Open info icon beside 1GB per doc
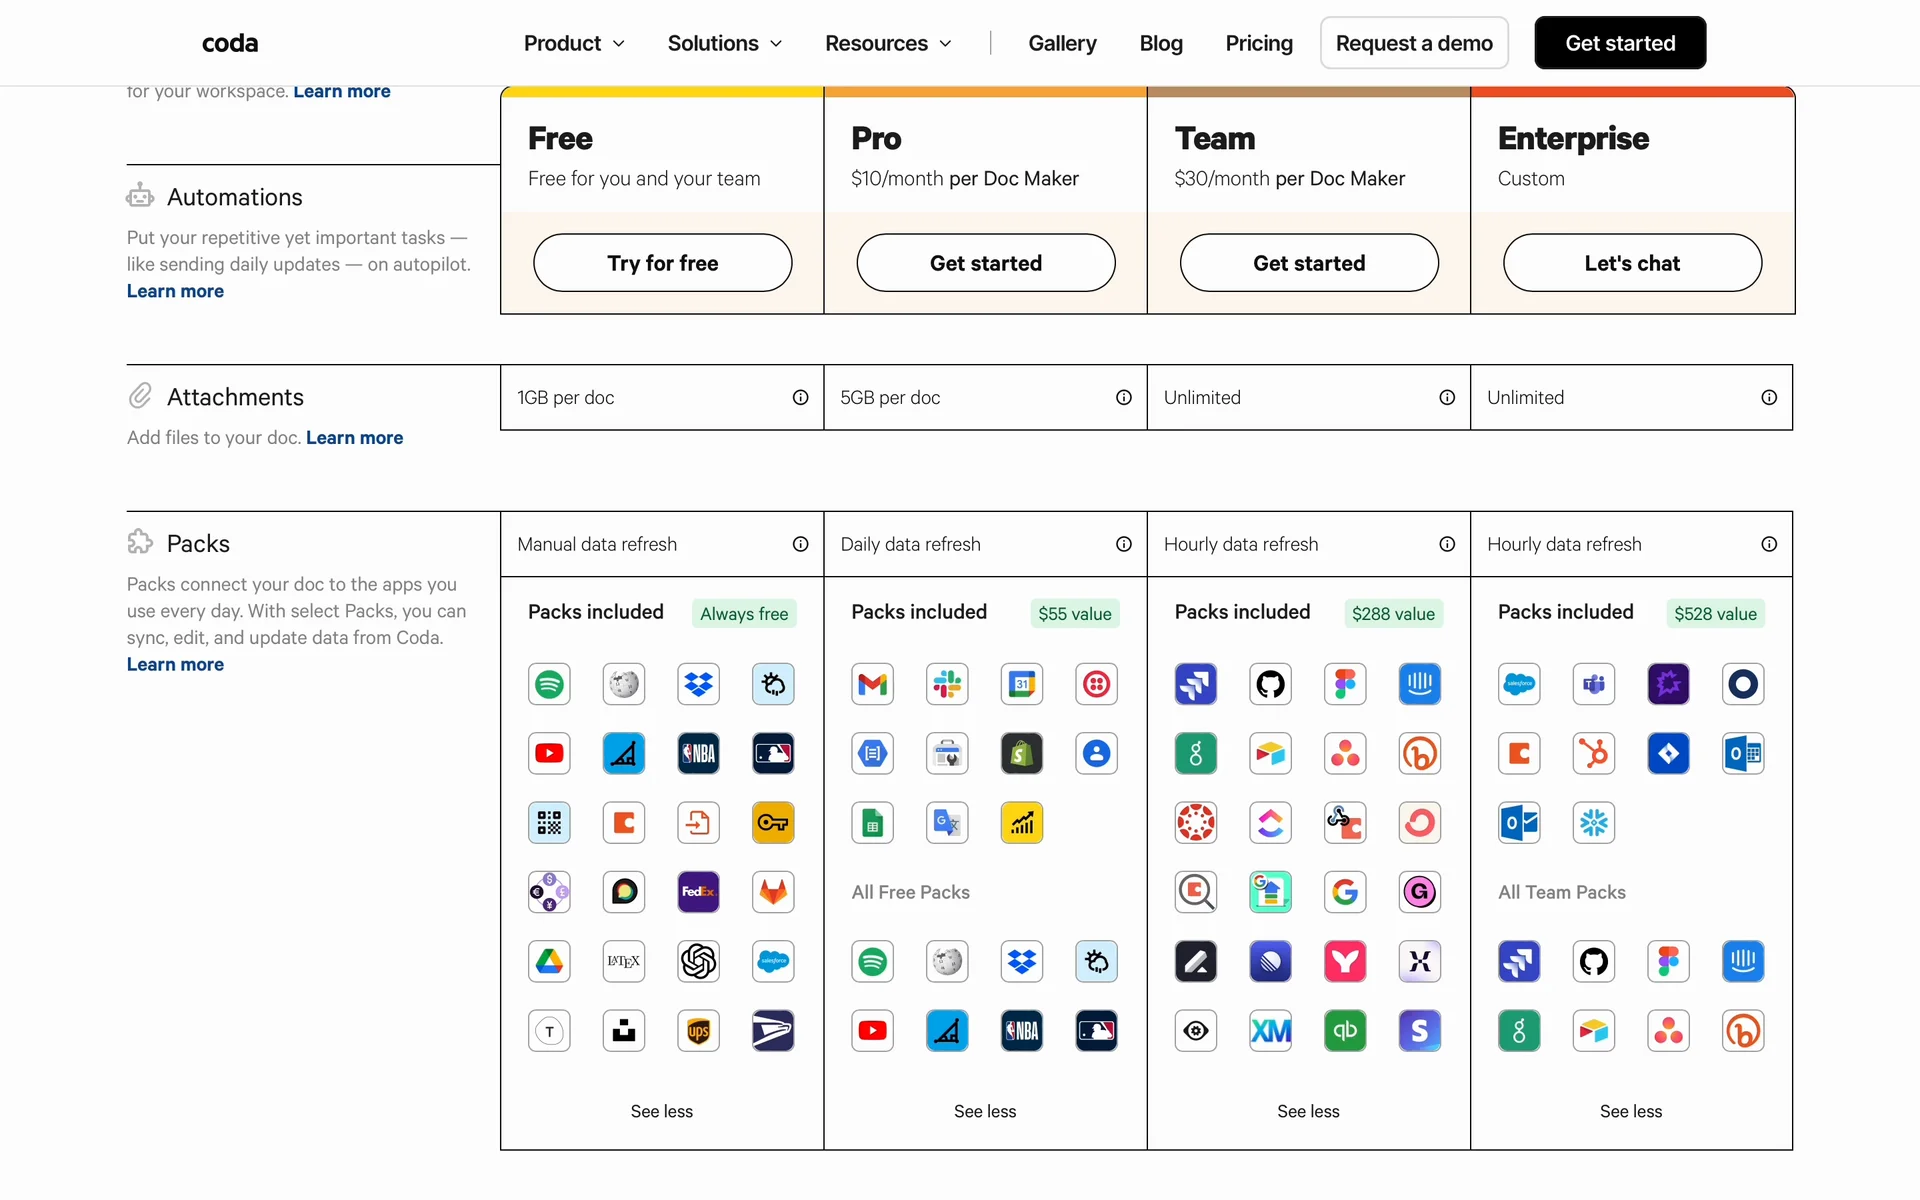This screenshot has height=1200, width=1920. click(800, 397)
